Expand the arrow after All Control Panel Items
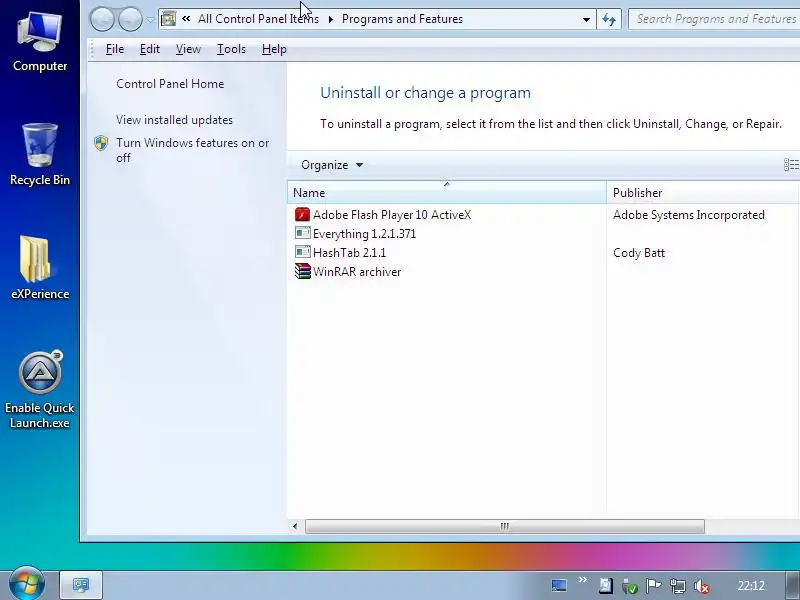 click(x=331, y=19)
